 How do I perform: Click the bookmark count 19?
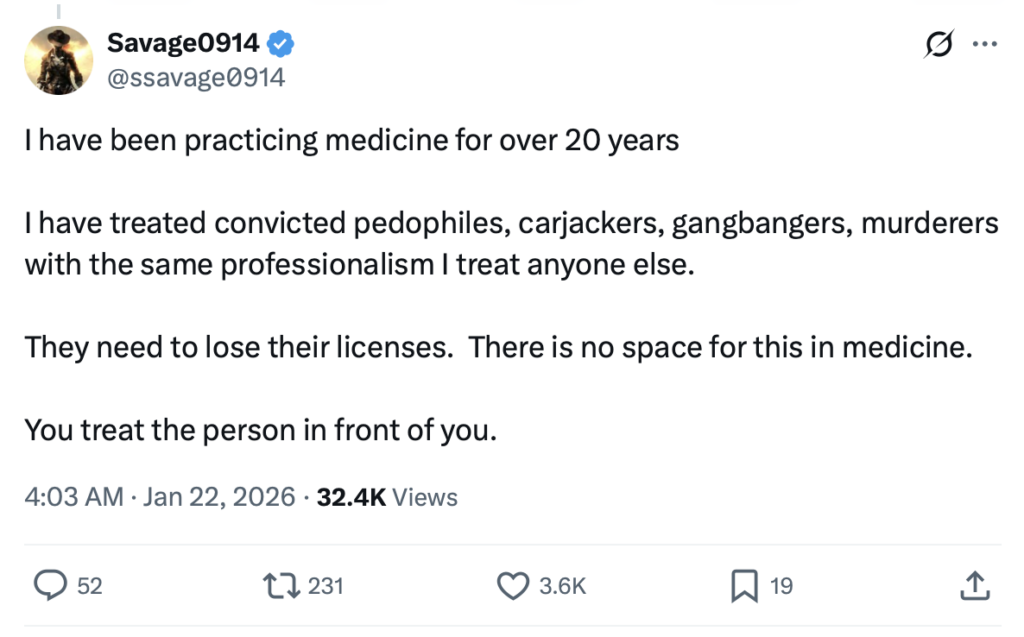point(781,586)
